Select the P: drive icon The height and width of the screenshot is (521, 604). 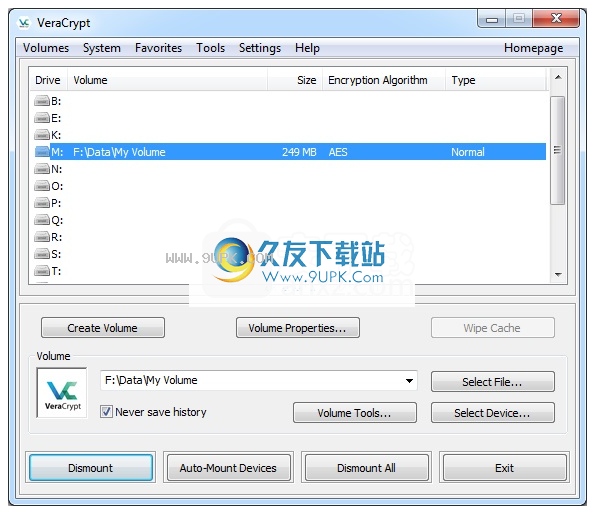[x=42, y=203]
